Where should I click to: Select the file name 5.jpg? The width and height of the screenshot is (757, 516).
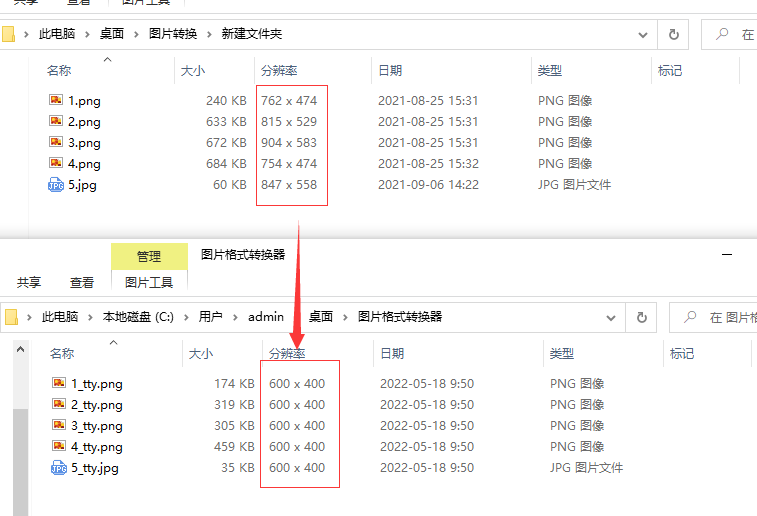[x=82, y=185]
